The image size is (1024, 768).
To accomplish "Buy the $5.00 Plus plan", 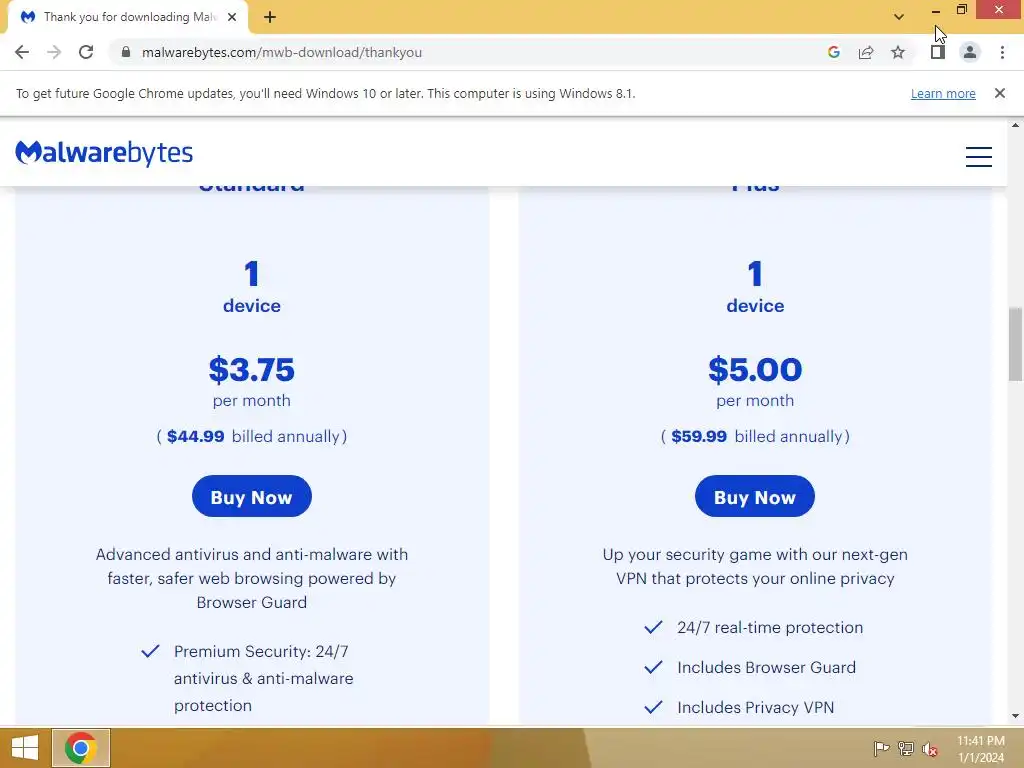I will click(x=755, y=496).
